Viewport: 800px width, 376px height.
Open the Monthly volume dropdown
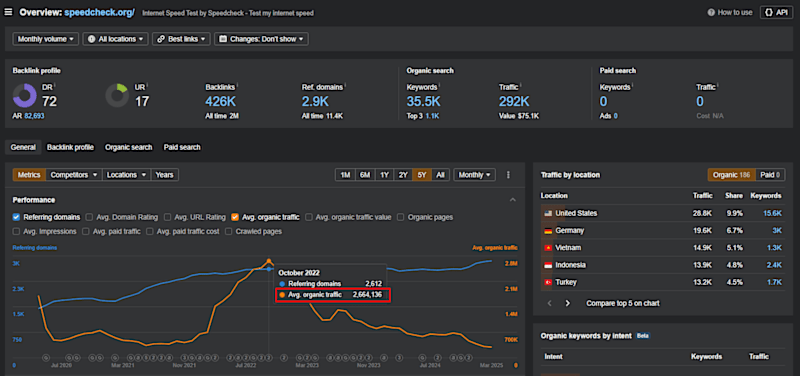point(45,39)
